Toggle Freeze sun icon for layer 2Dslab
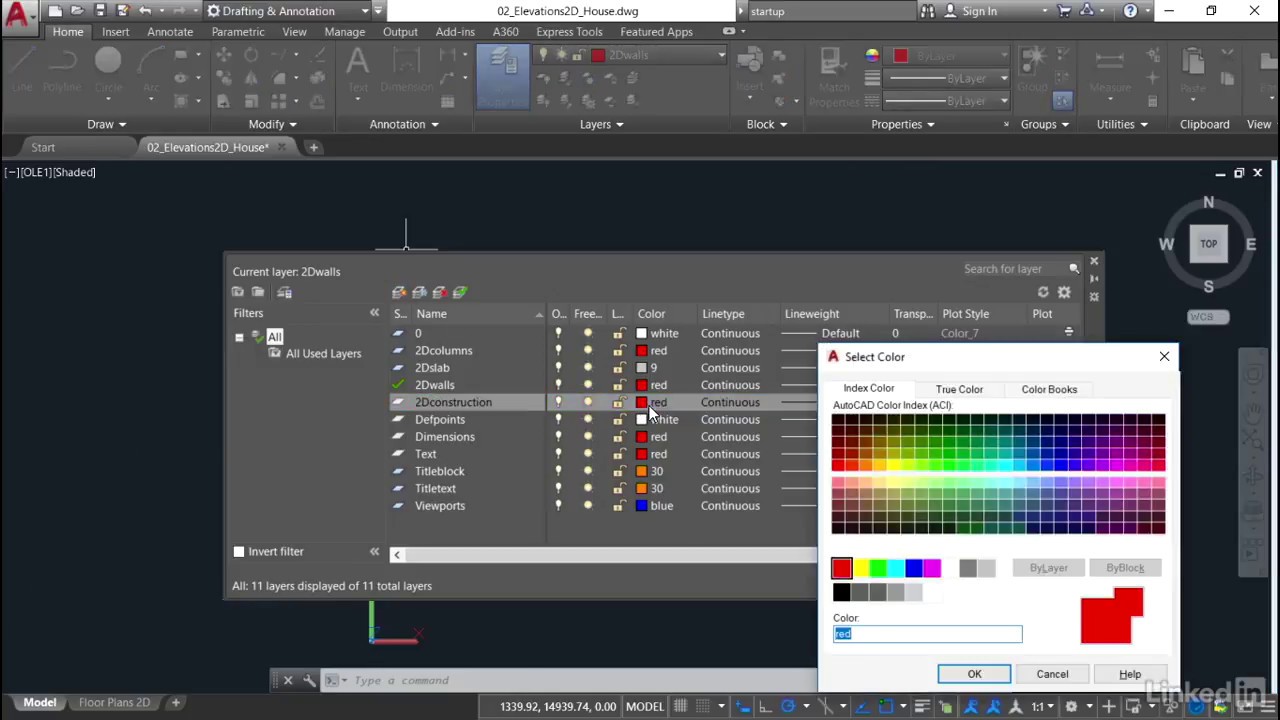This screenshot has height=720, width=1280. [x=588, y=368]
